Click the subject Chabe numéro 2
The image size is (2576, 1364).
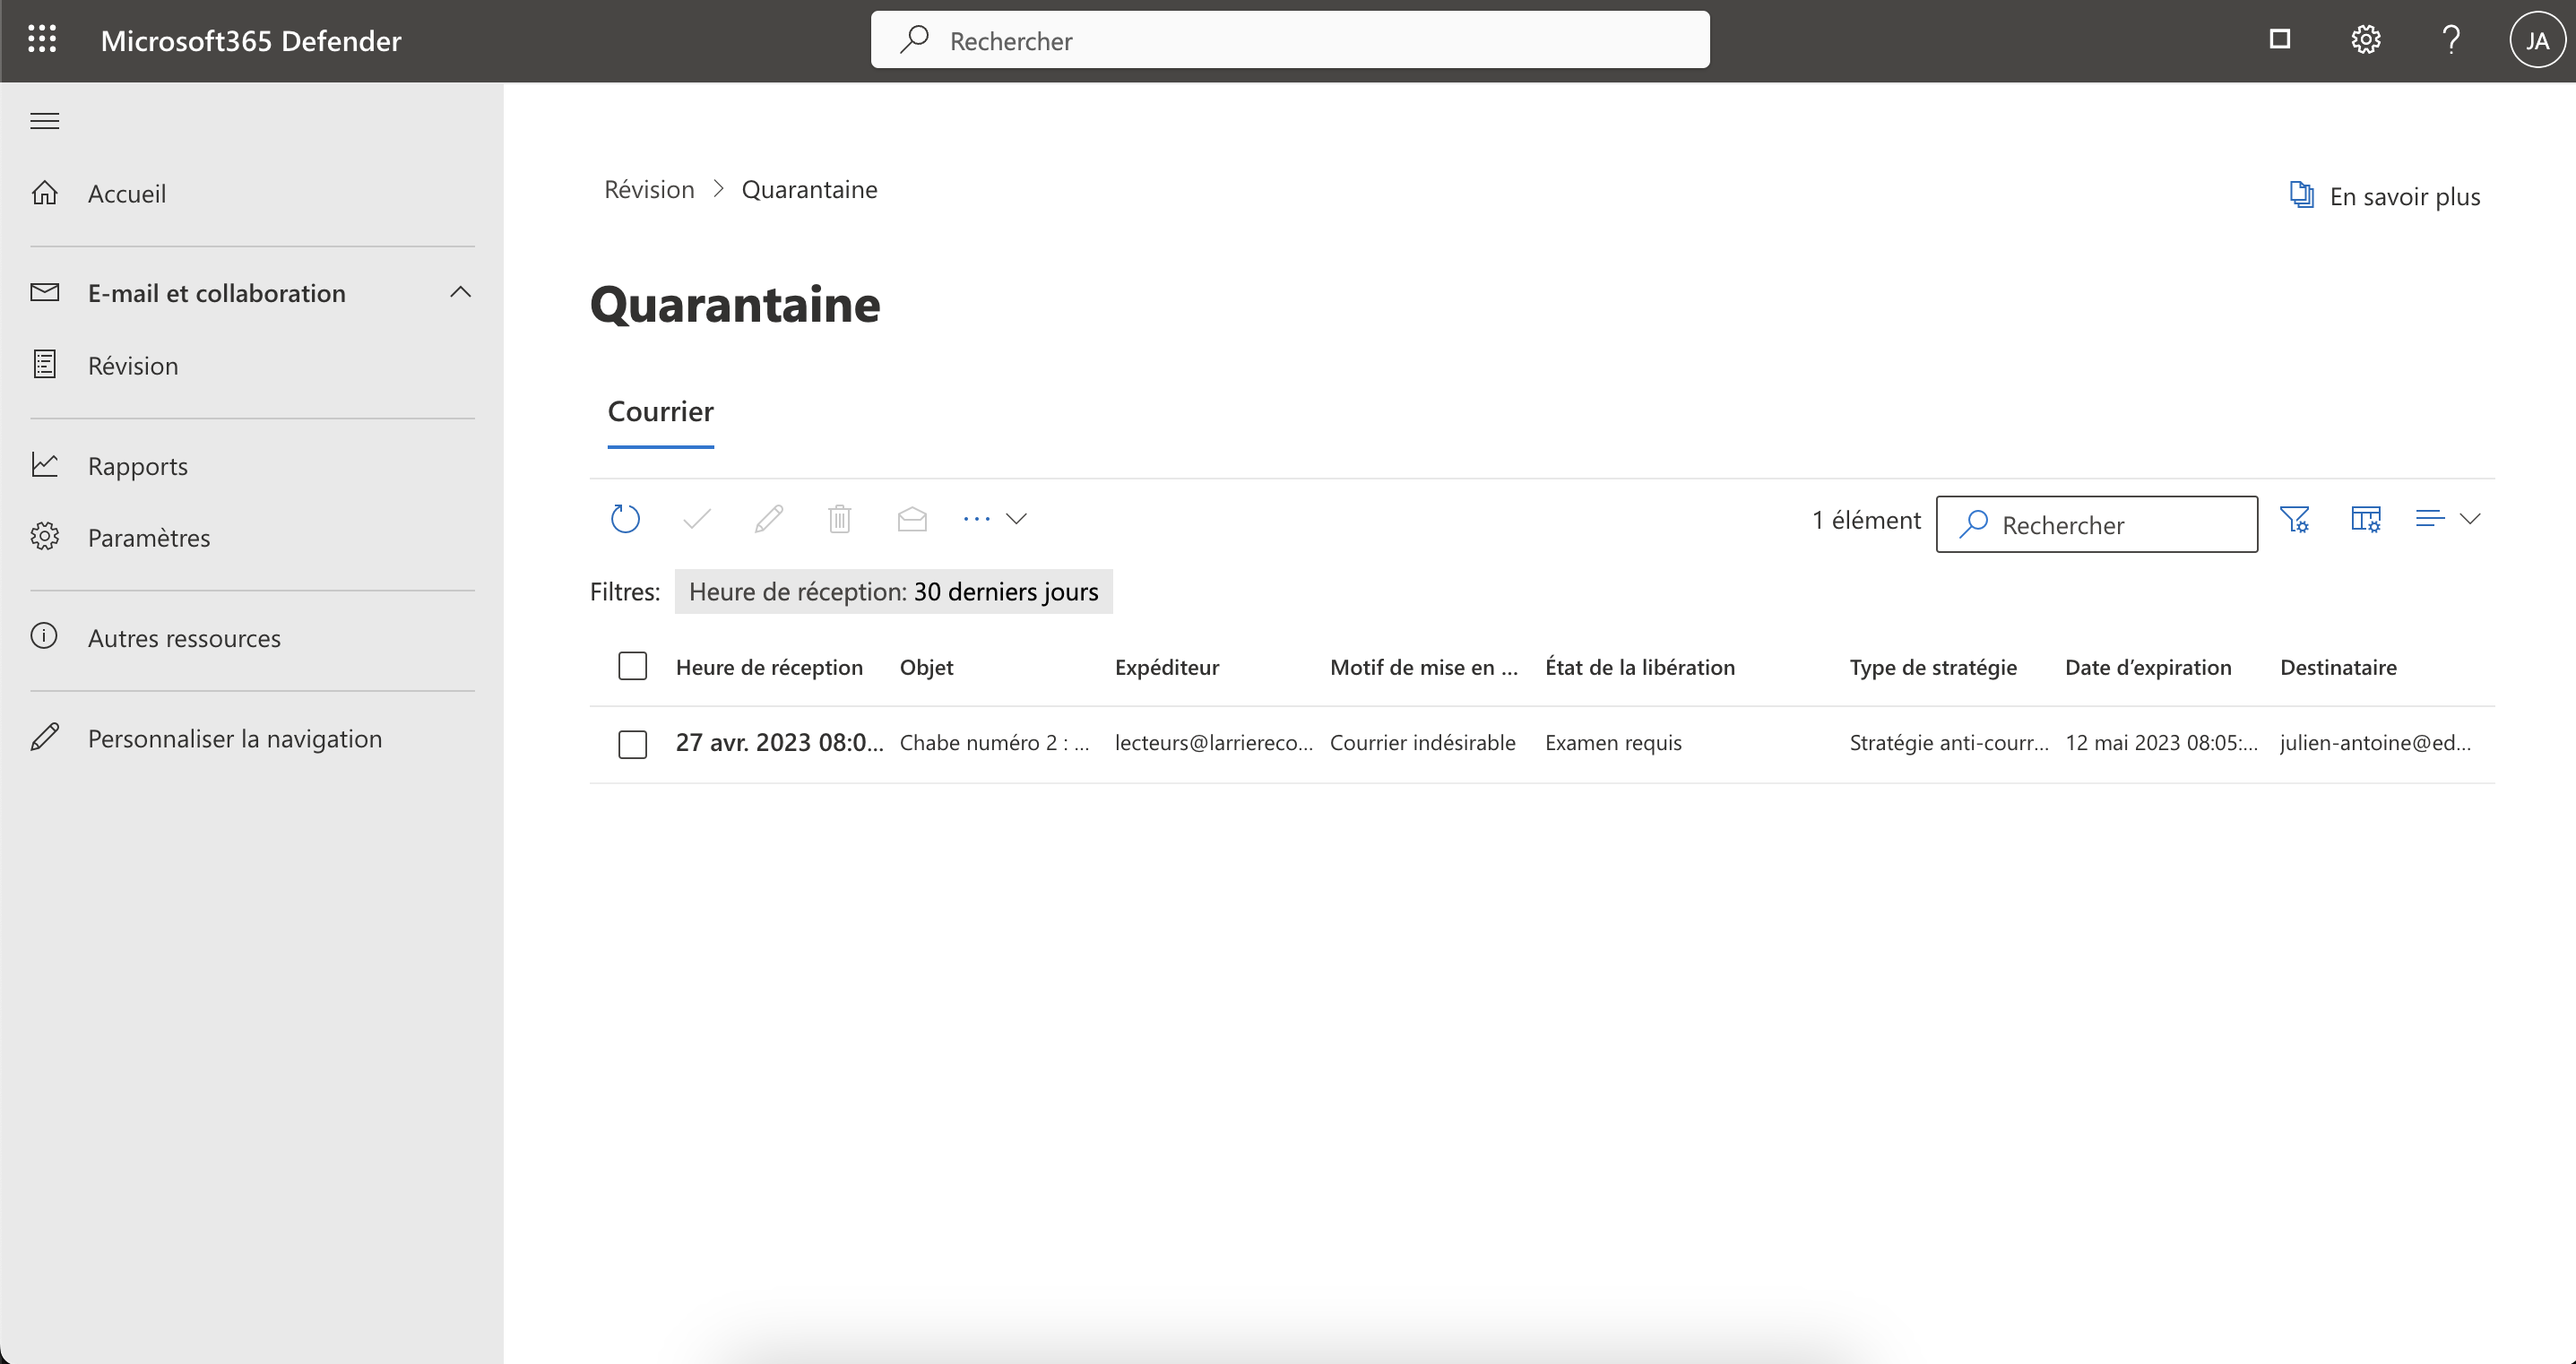[x=995, y=742]
